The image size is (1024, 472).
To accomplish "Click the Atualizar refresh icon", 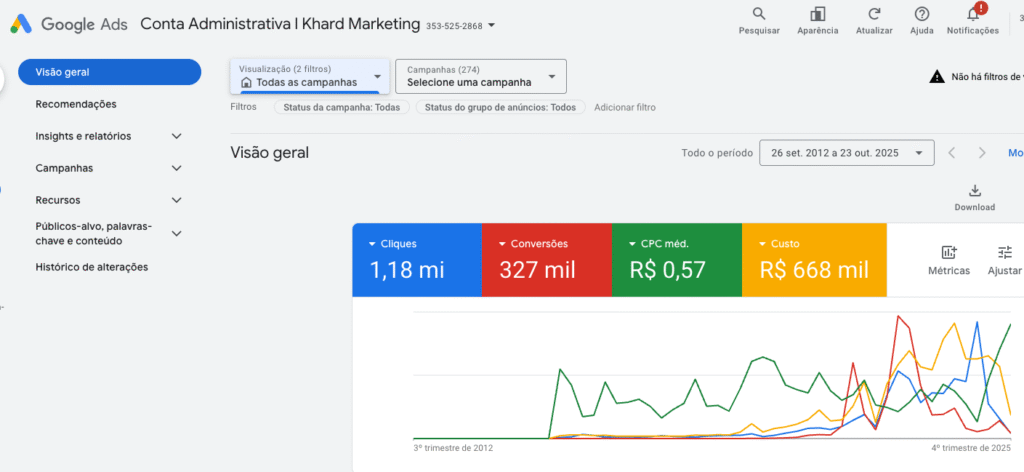I will tap(874, 14).
